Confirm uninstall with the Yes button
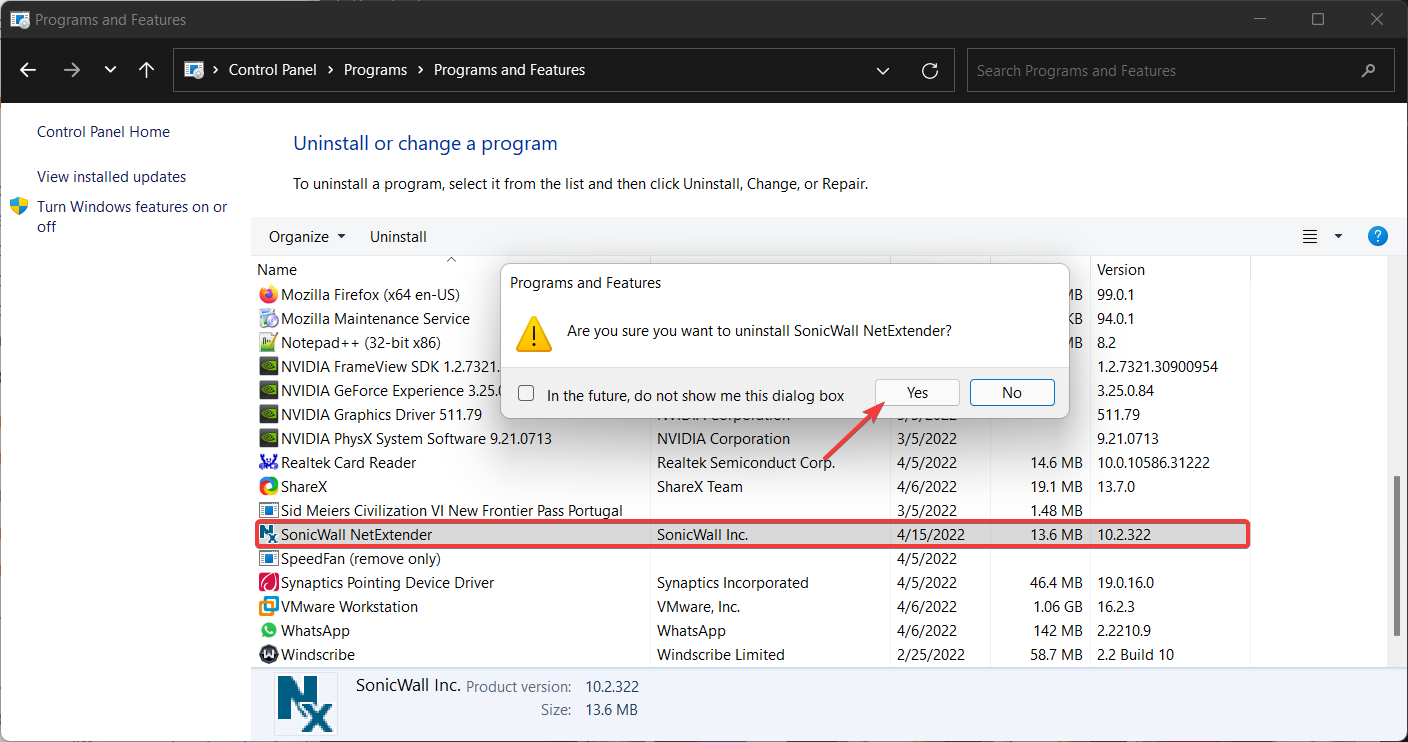Screen dimensions: 1408x742 (x=917, y=392)
